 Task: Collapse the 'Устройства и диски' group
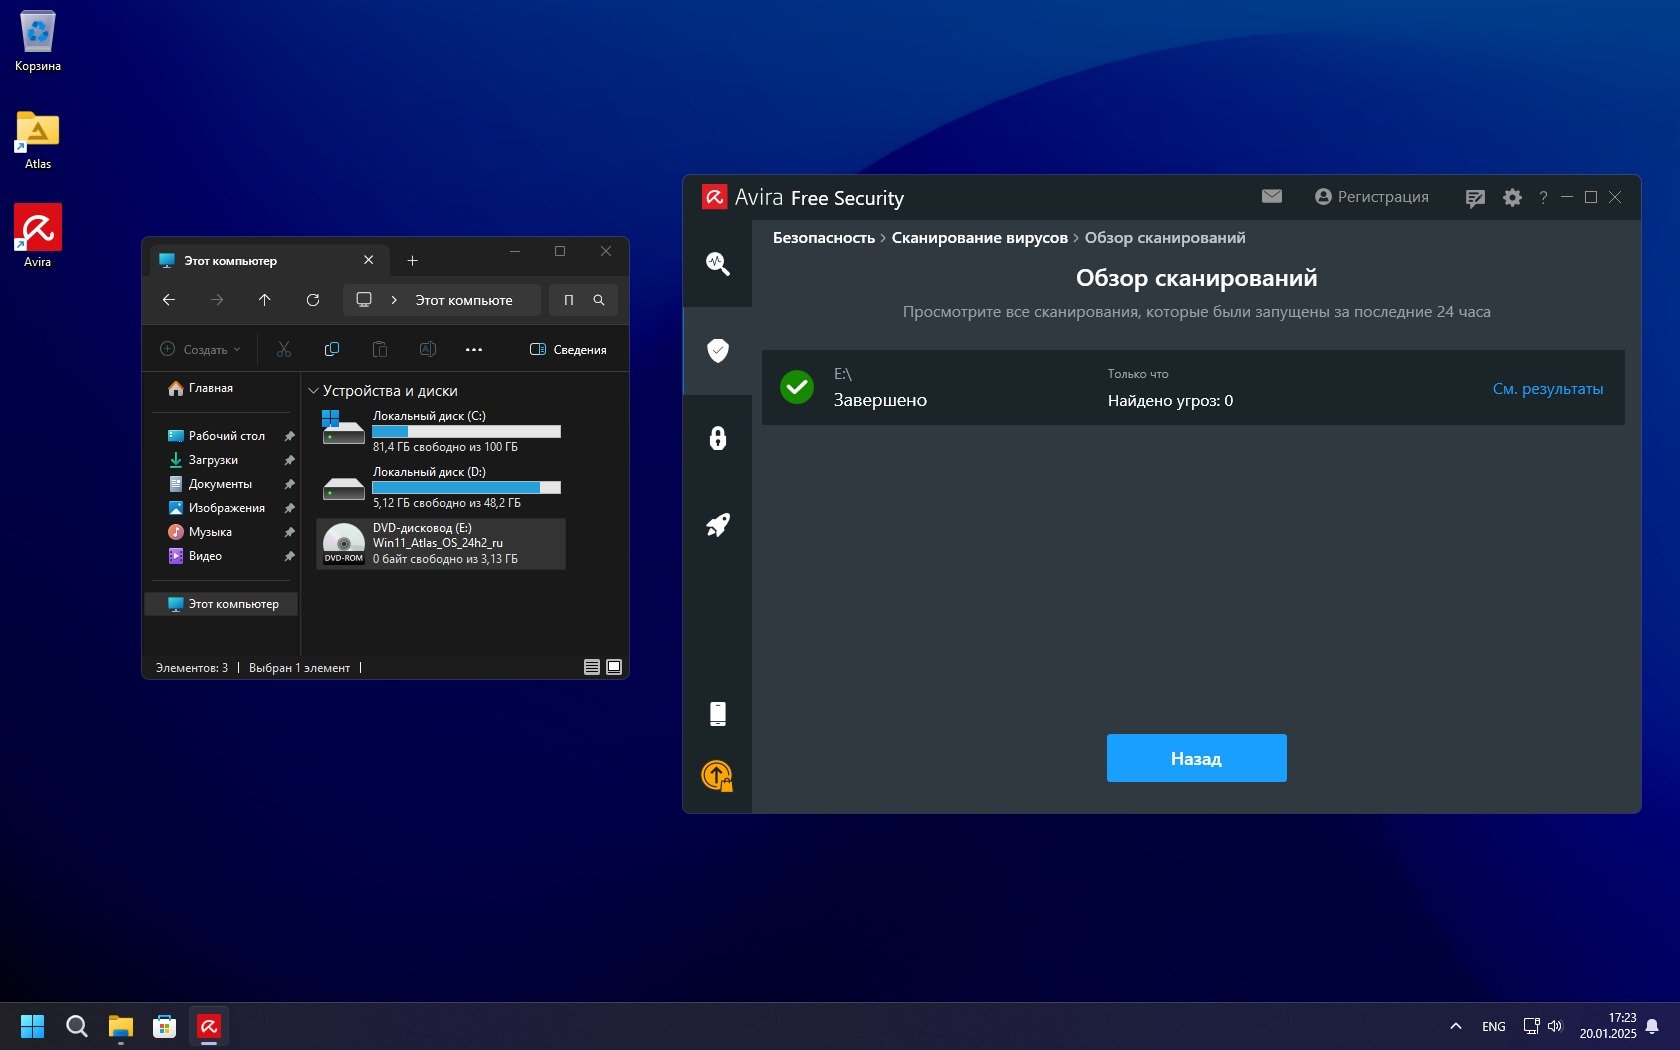tap(313, 391)
